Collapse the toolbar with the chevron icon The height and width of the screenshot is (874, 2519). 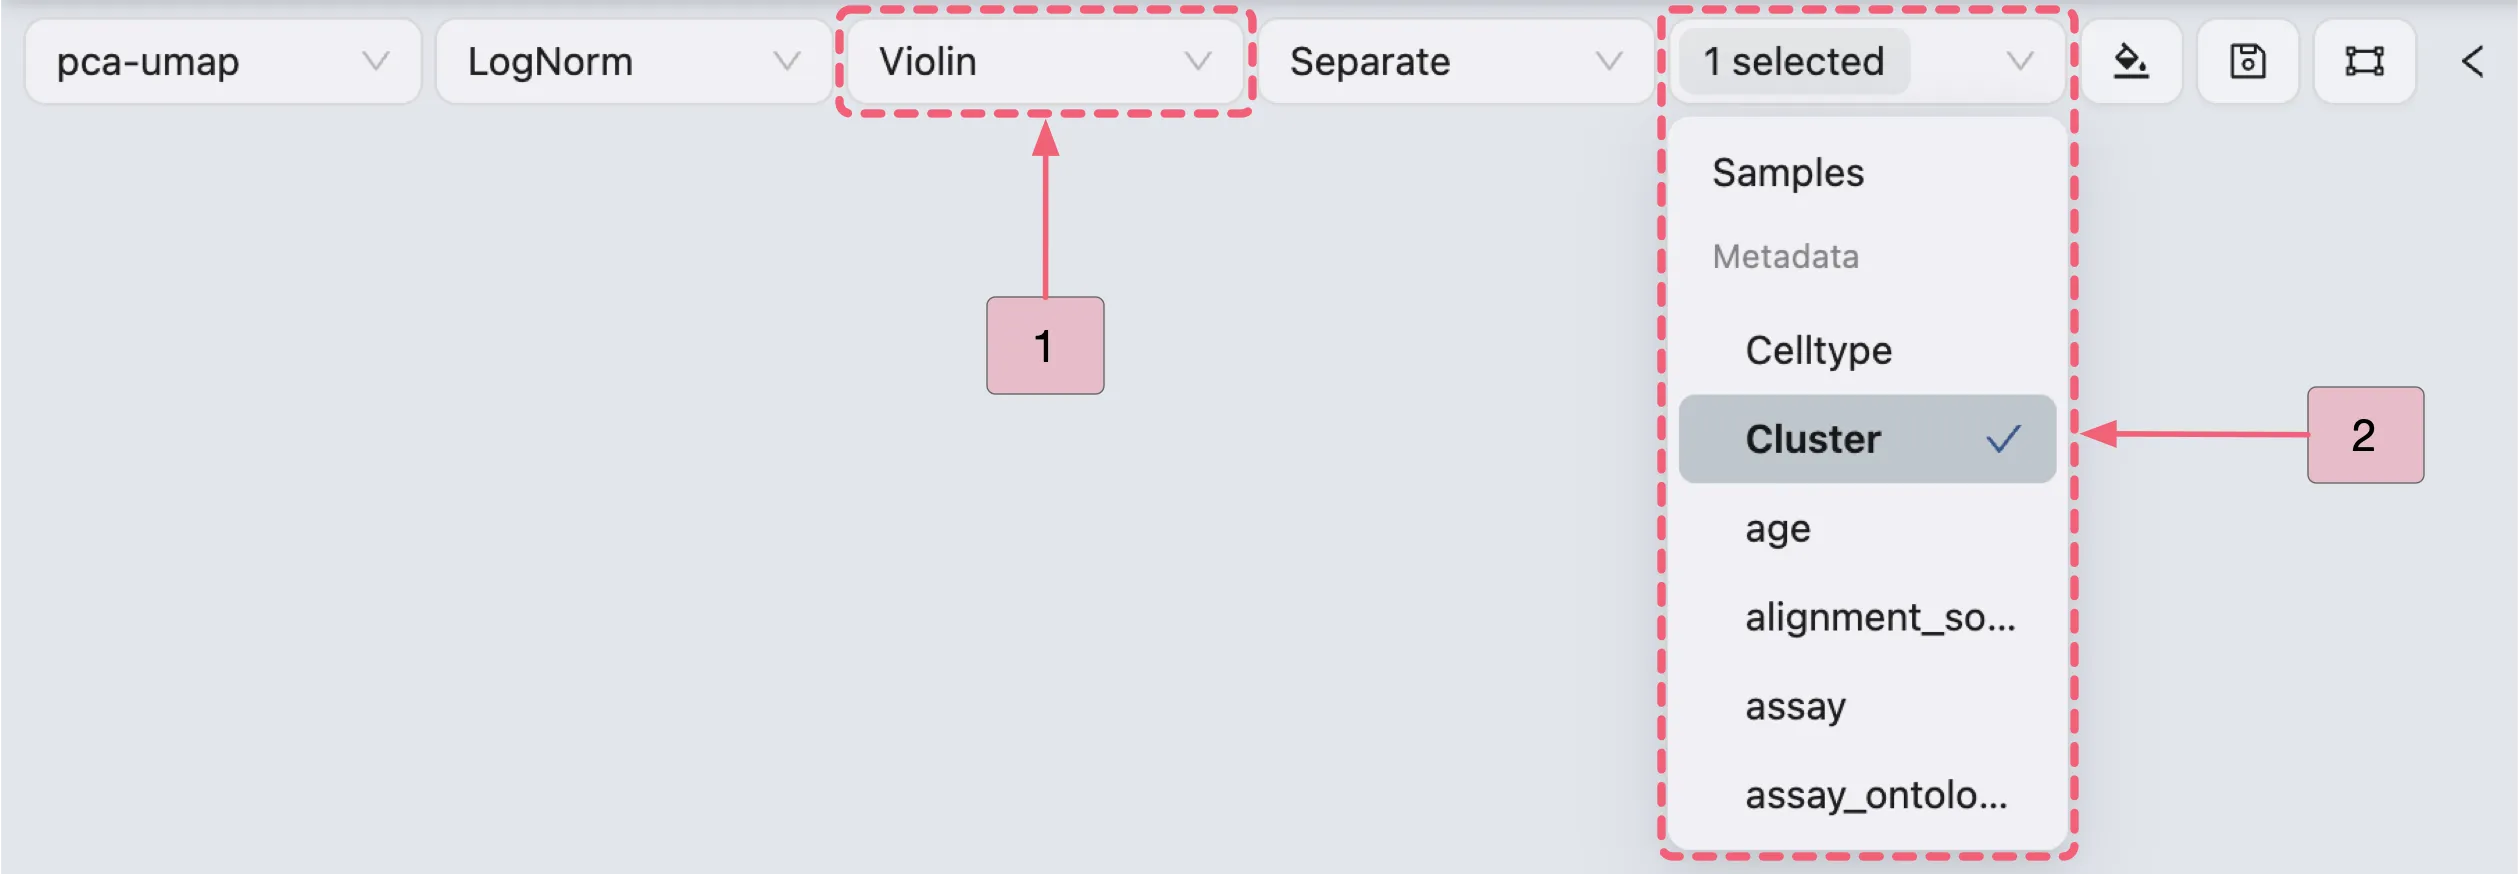coord(2473,61)
